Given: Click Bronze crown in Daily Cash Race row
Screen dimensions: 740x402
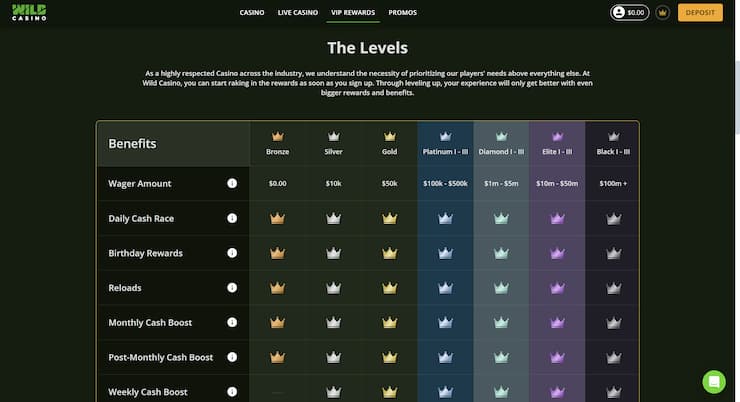Looking at the screenshot, I should [278, 218].
